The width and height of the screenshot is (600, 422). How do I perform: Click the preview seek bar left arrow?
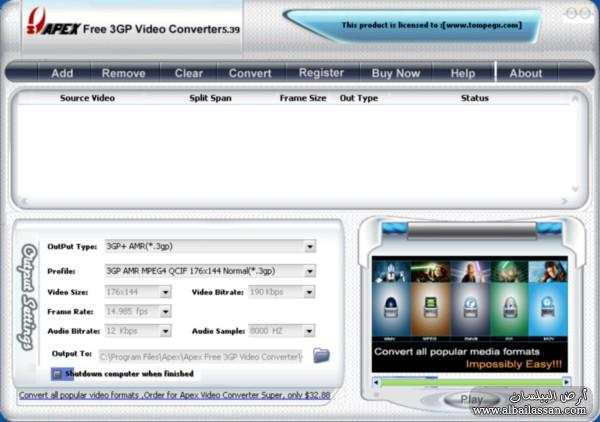[376, 382]
